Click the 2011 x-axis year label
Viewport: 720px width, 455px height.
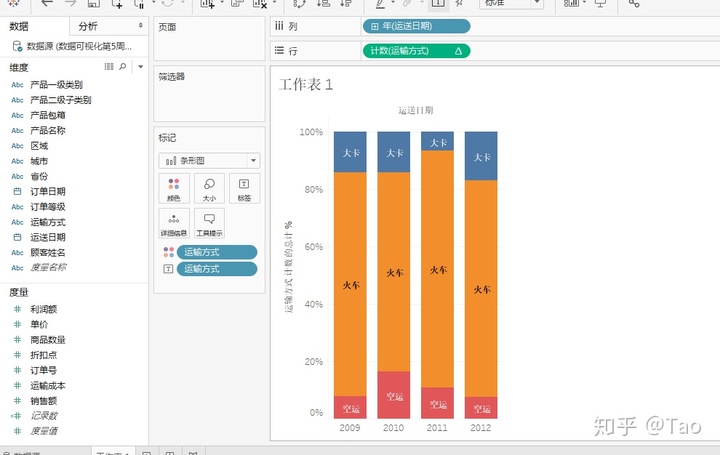pyautogui.click(x=437, y=428)
